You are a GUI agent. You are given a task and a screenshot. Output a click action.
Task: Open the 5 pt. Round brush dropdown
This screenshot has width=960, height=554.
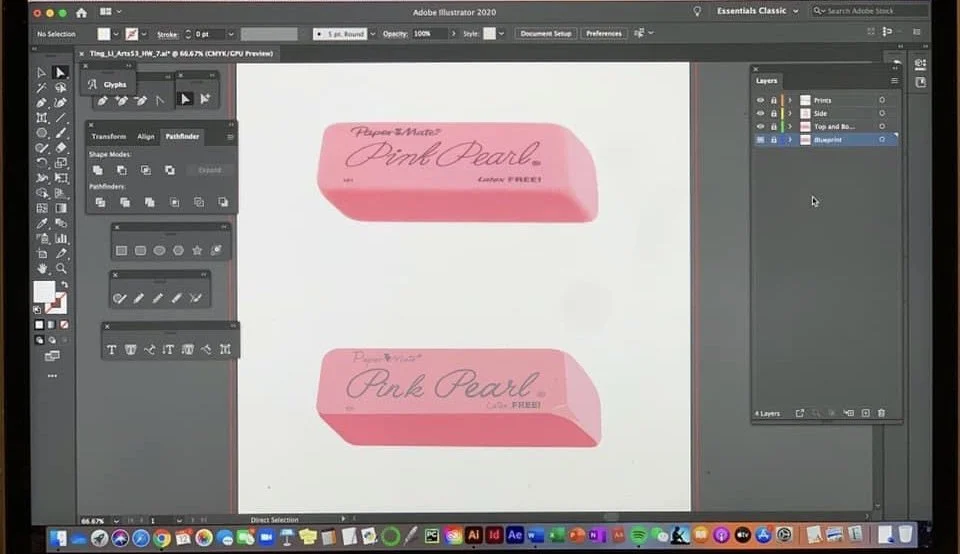coord(372,34)
